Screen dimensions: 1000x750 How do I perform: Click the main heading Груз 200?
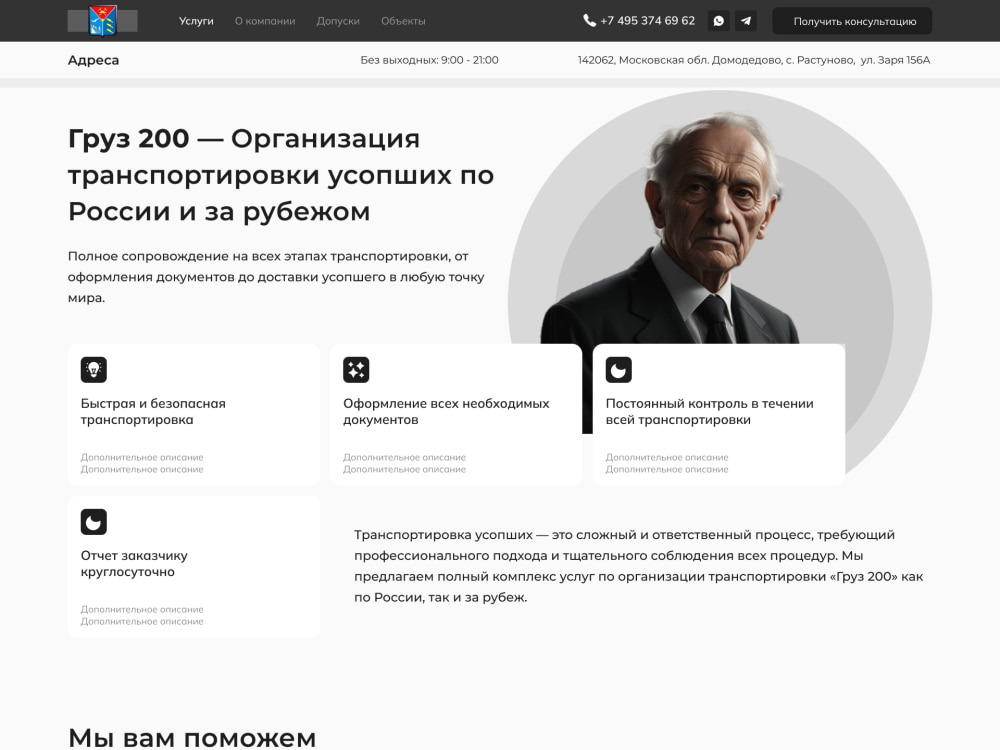point(281,175)
